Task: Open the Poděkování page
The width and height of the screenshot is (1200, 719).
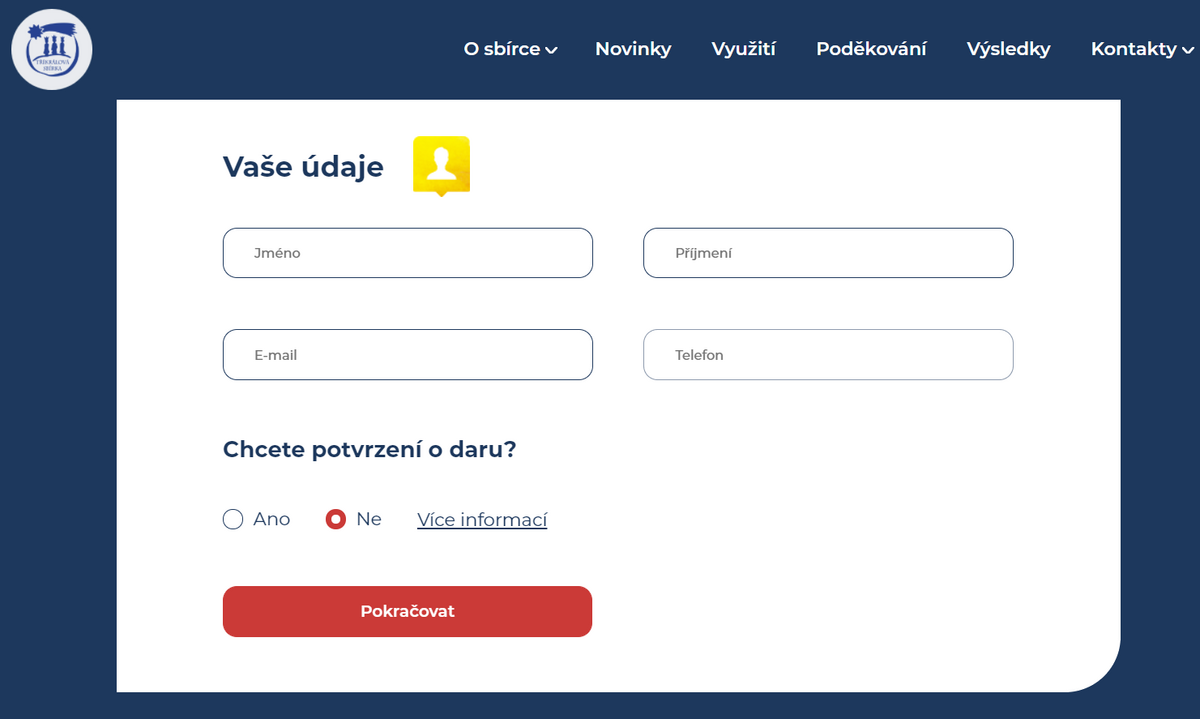Action: pos(871,49)
